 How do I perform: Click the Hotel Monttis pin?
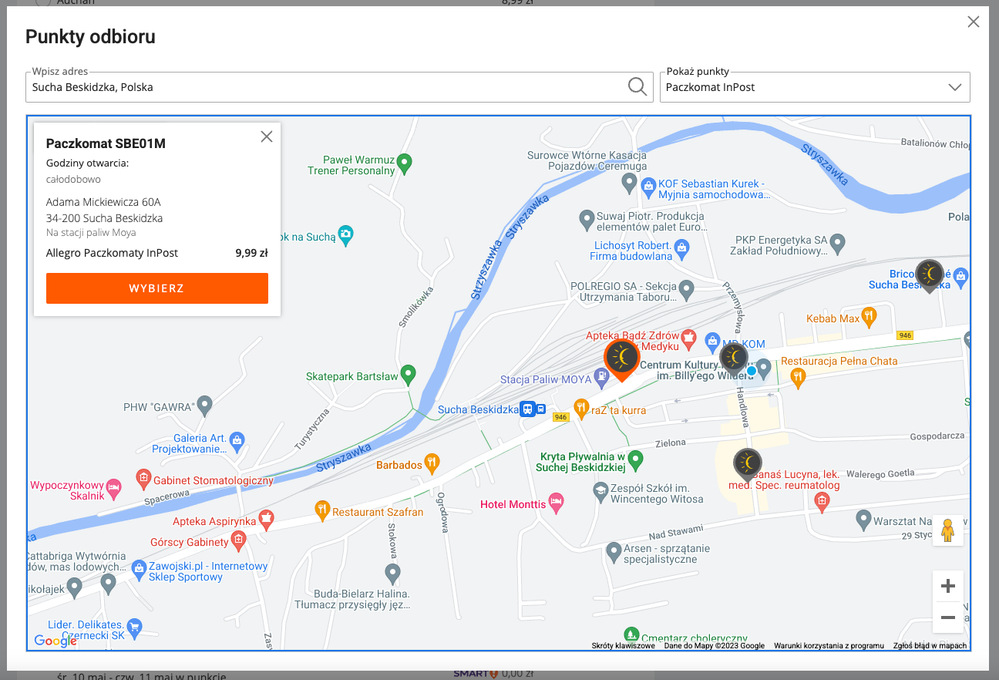[556, 503]
